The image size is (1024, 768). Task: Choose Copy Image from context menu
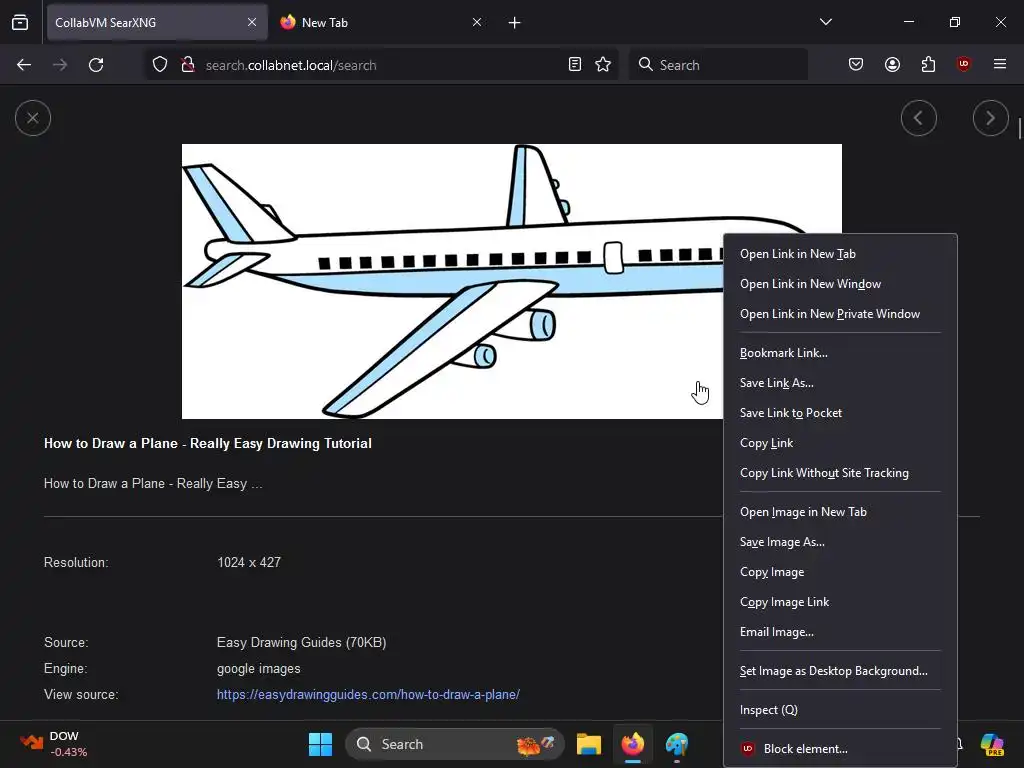pyautogui.click(x=840, y=572)
